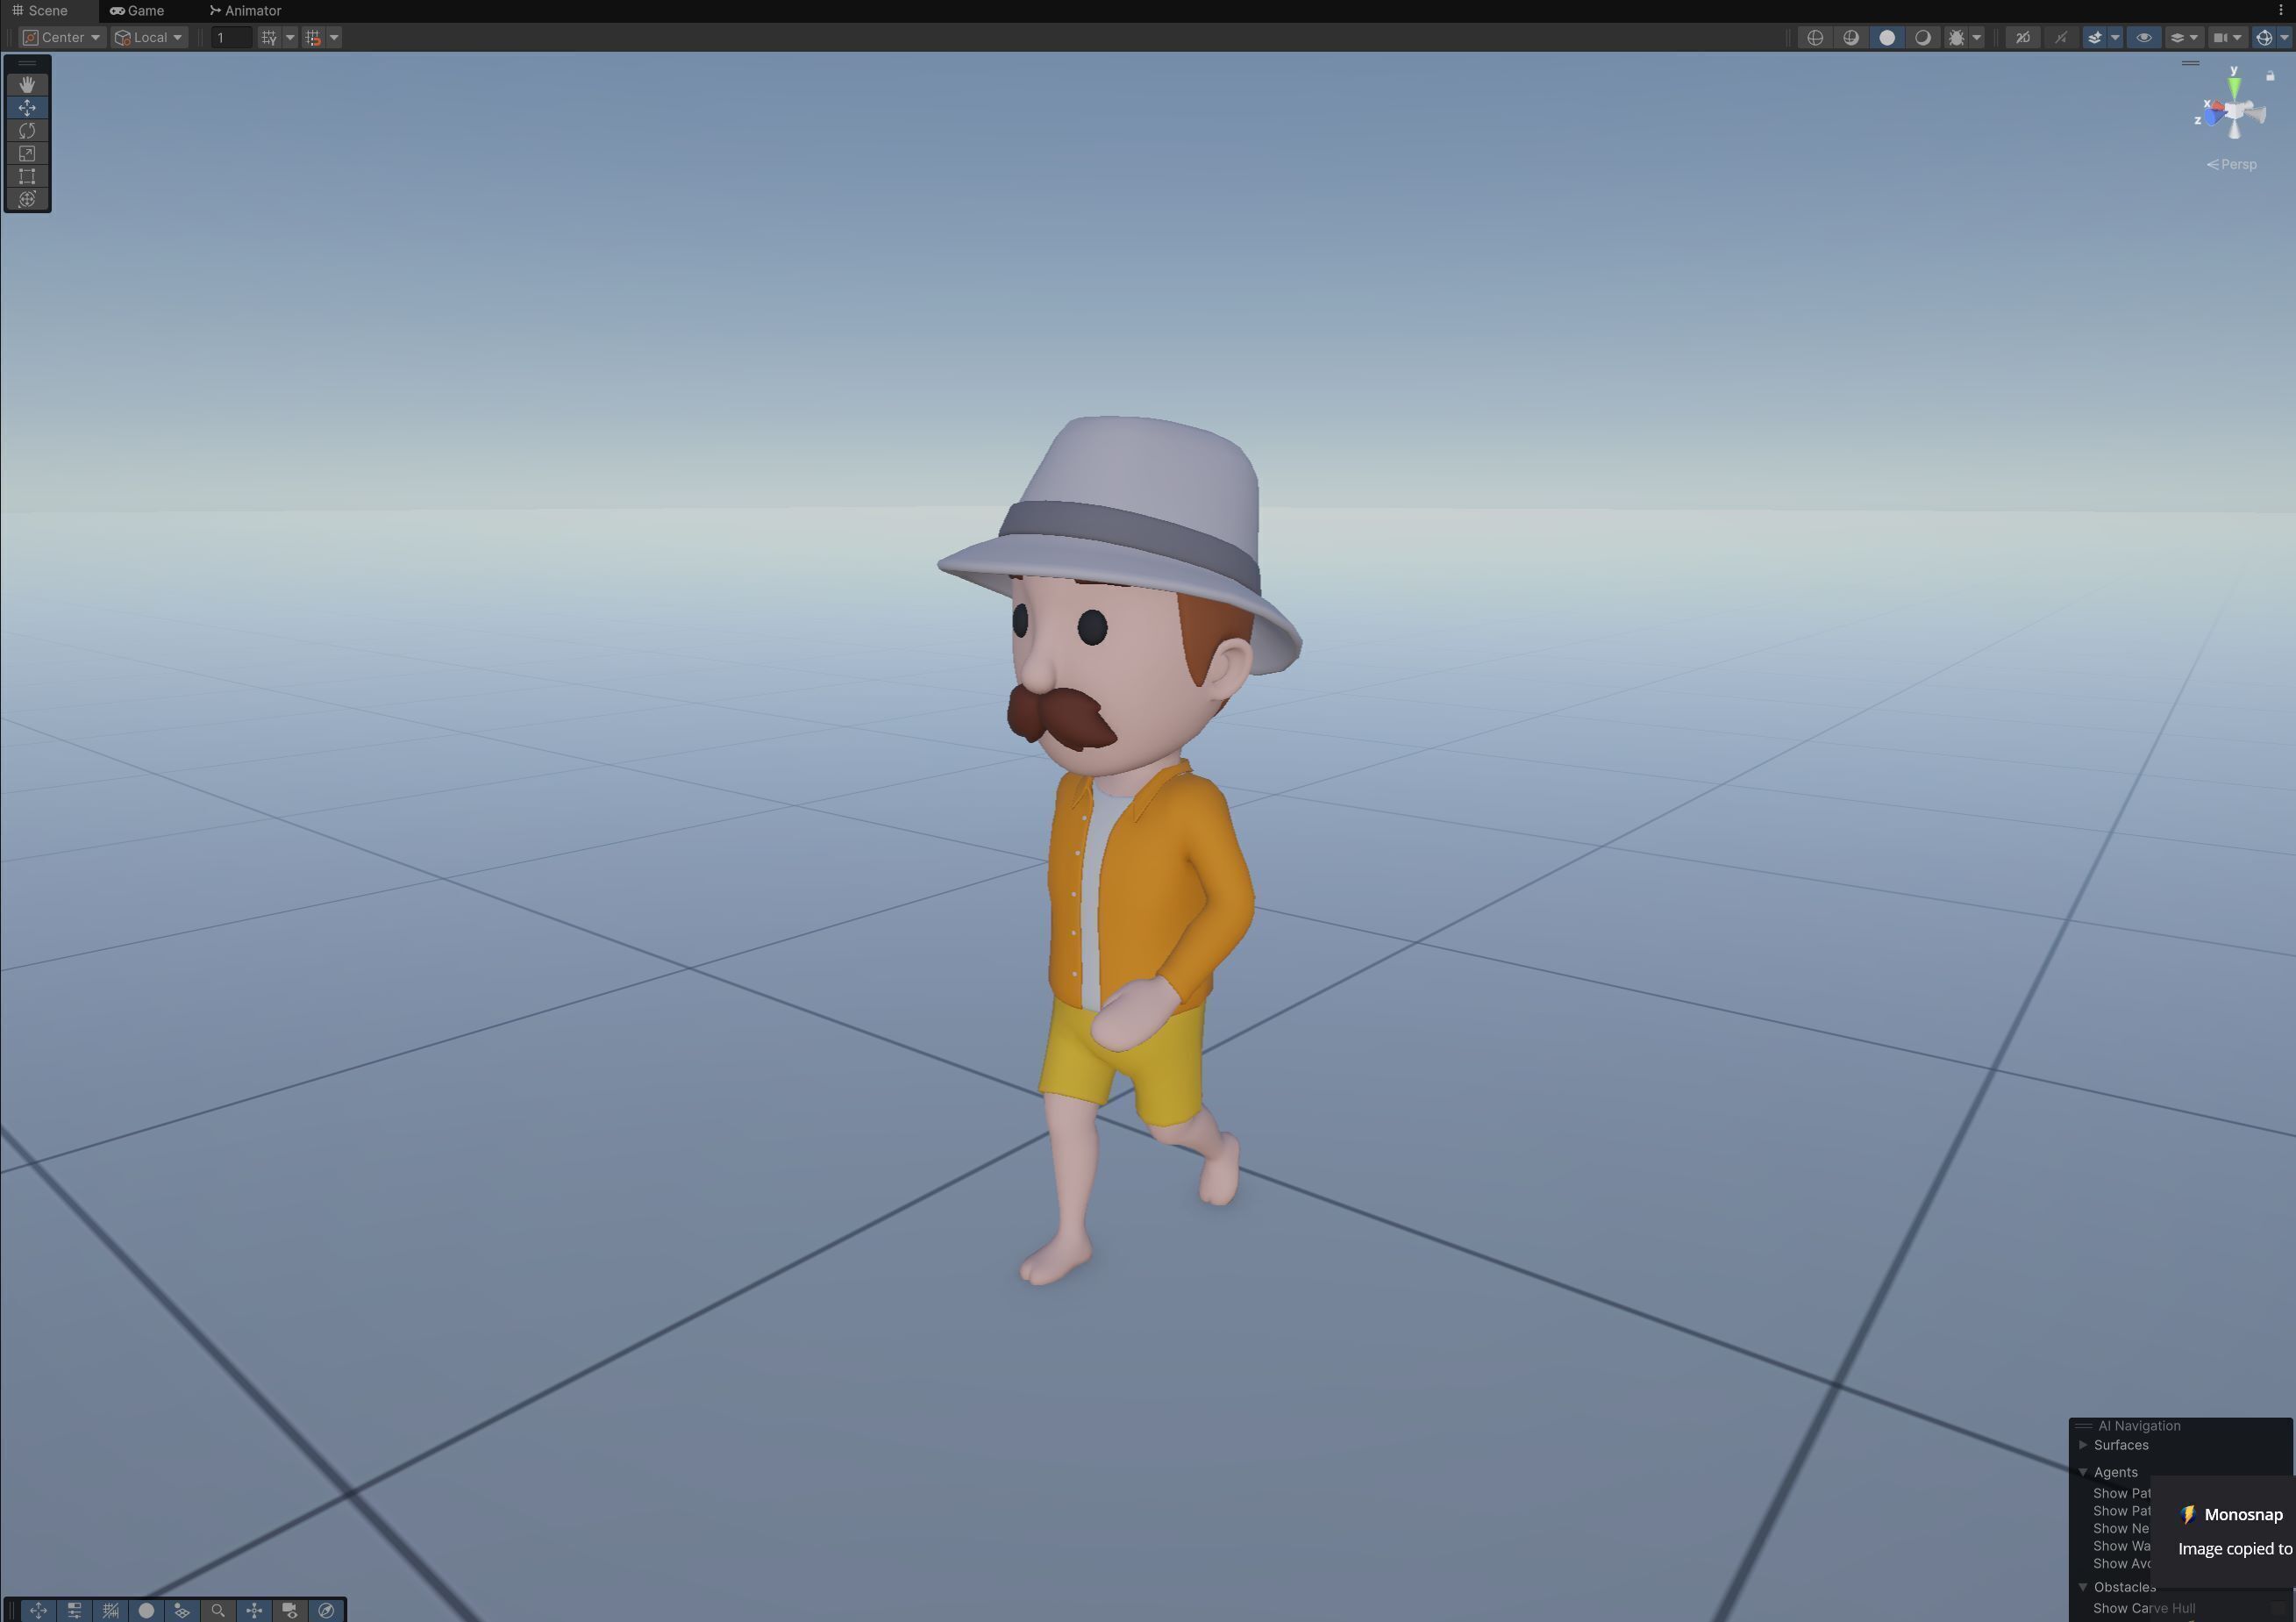Click the draw modes overlay icon in bottom toolbar
This screenshot has height=1622, width=2296.
(x=146, y=1610)
